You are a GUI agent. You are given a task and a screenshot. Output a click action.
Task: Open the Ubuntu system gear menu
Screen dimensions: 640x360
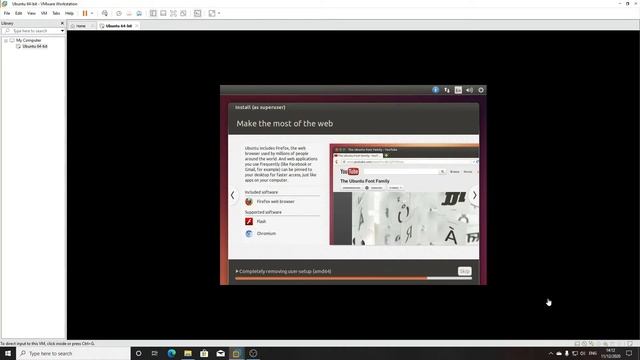click(x=481, y=90)
